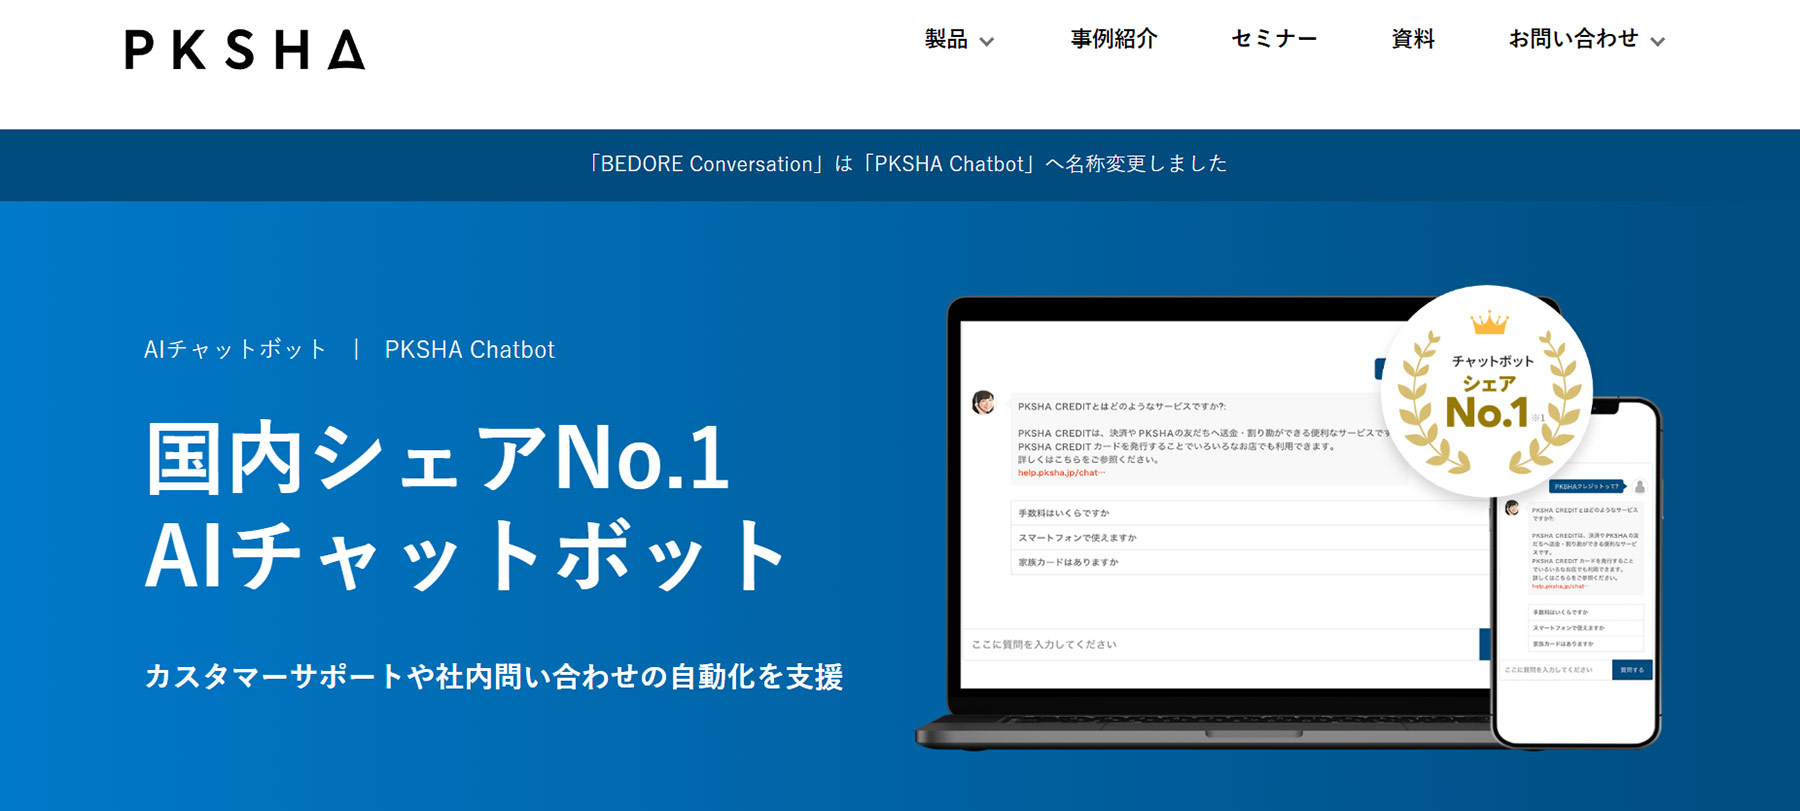
Task: Click the crown icon on No.1 badge
Action: pyautogui.click(x=1489, y=323)
